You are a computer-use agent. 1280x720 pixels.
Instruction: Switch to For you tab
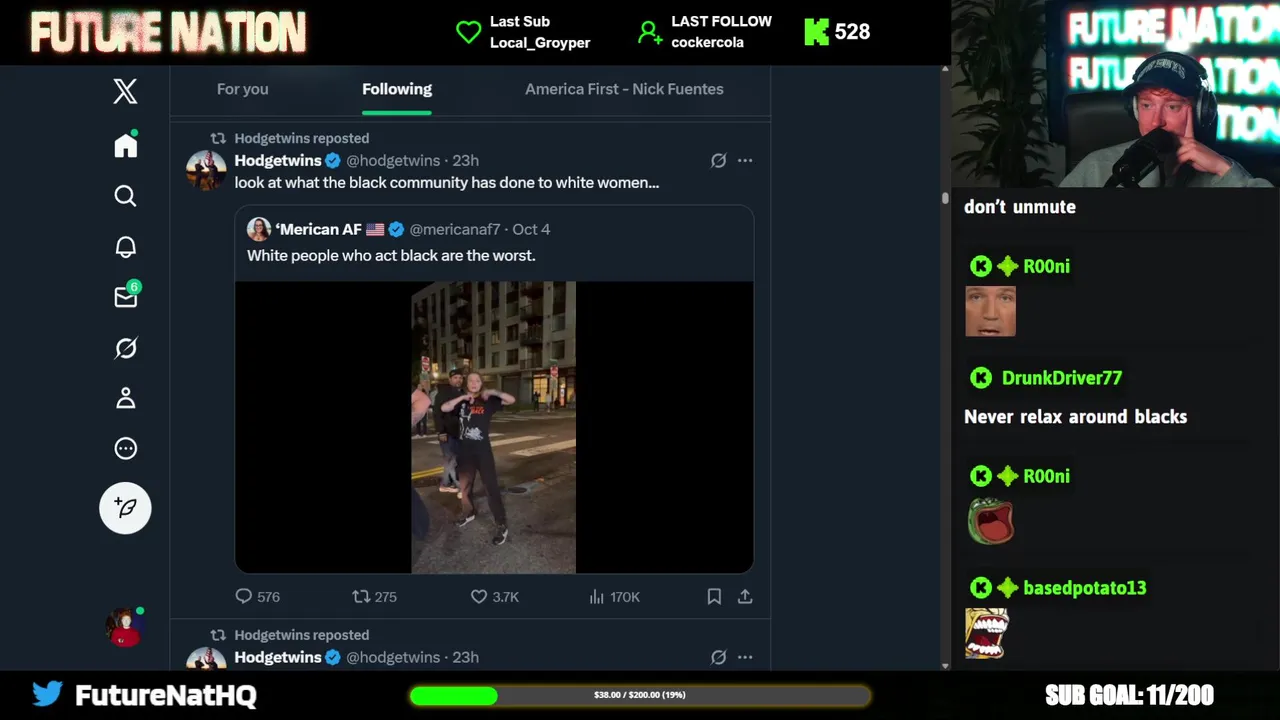(x=242, y=89)
